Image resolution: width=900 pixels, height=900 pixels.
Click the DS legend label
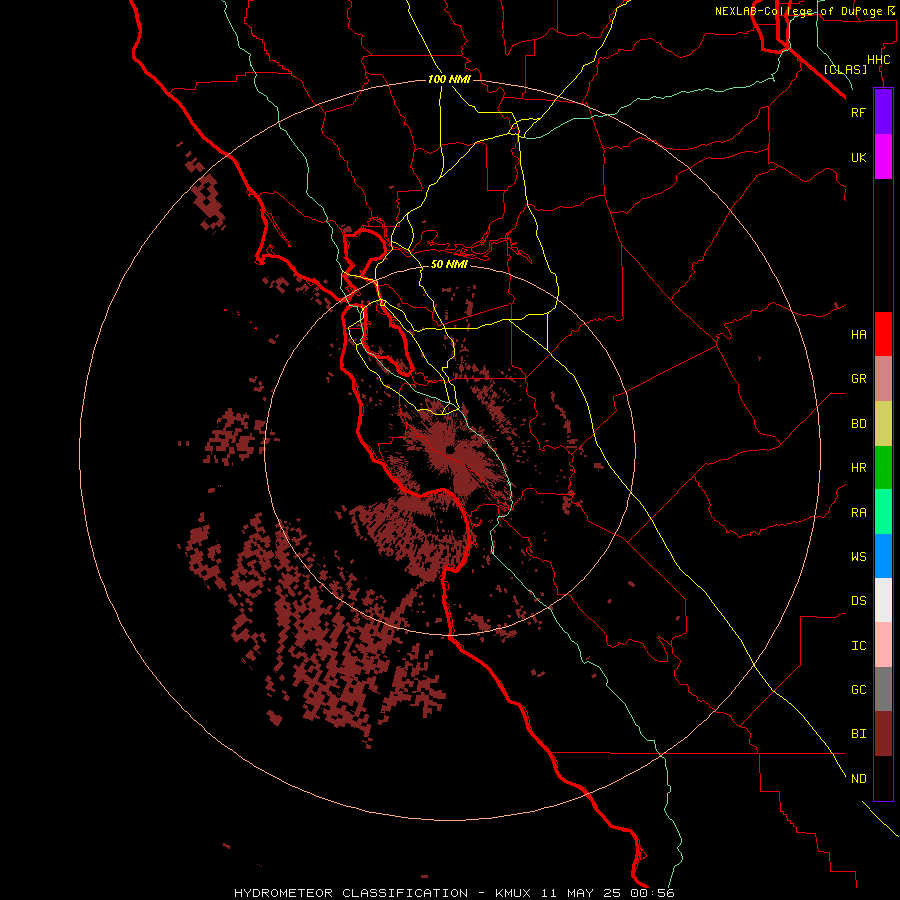[858, 601]
